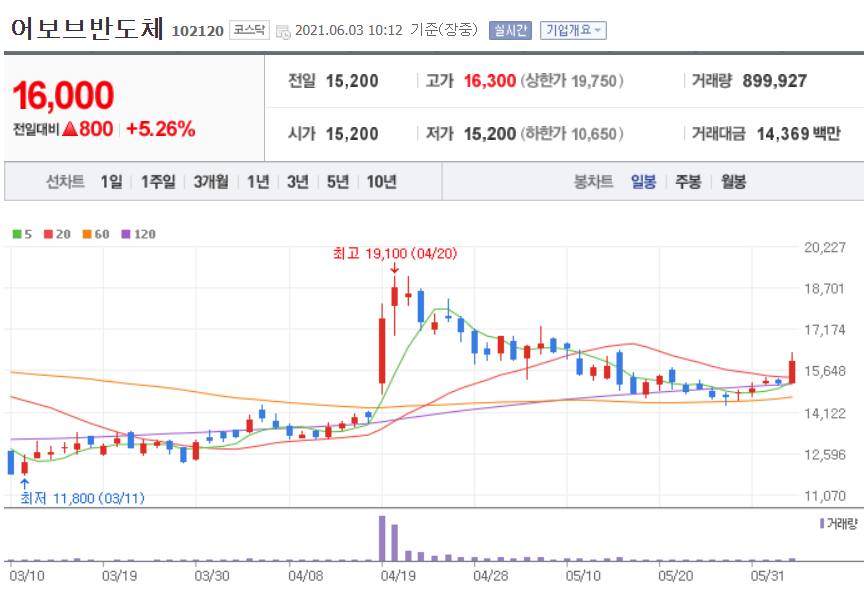Click the 봉차트 label in the chart bar
The width and height of the screenshot is (864, 595).
point(594,181)
